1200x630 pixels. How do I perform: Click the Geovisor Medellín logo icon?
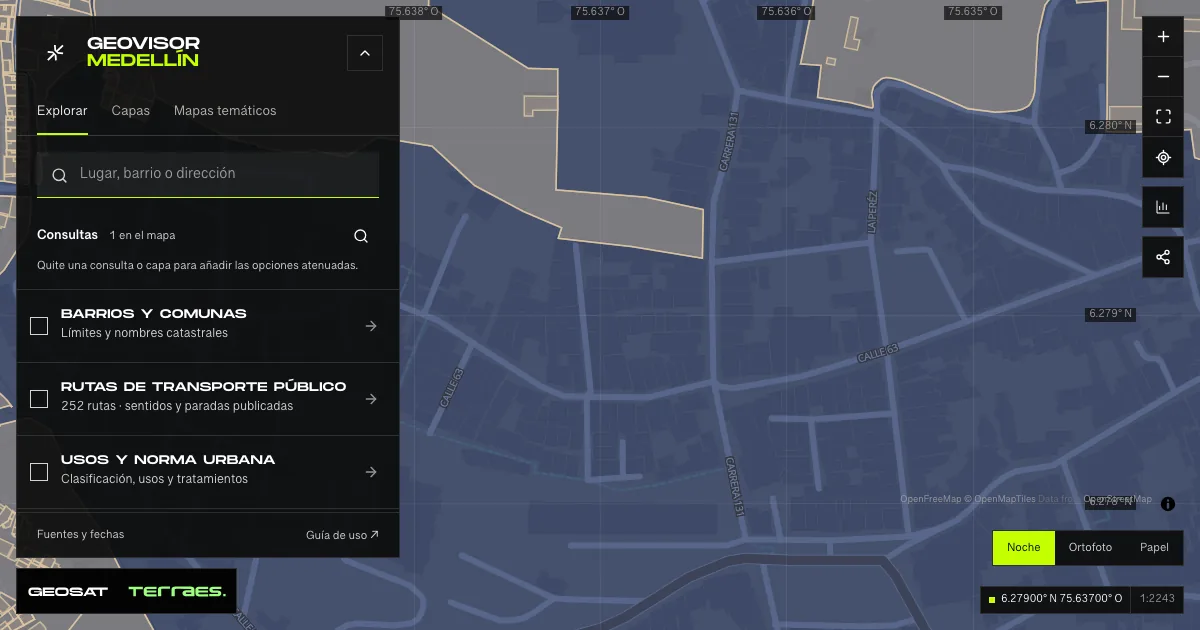click(56, 52)
